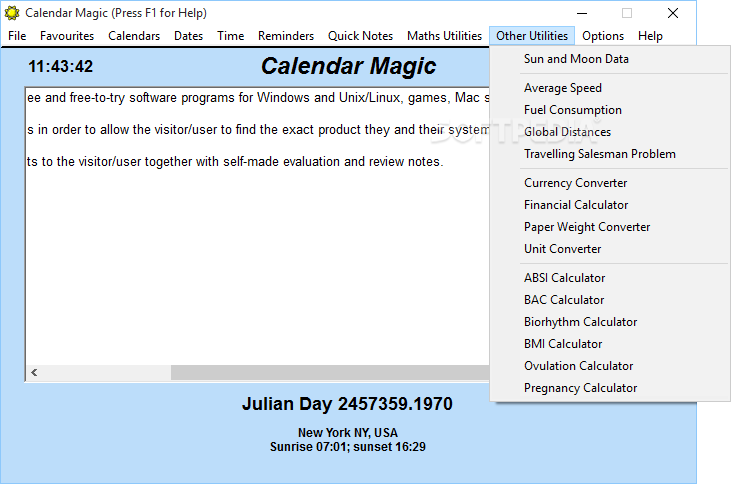Click the horizontal scrollbar thumb
Screen dimensions: 731x484
(330, 372)
